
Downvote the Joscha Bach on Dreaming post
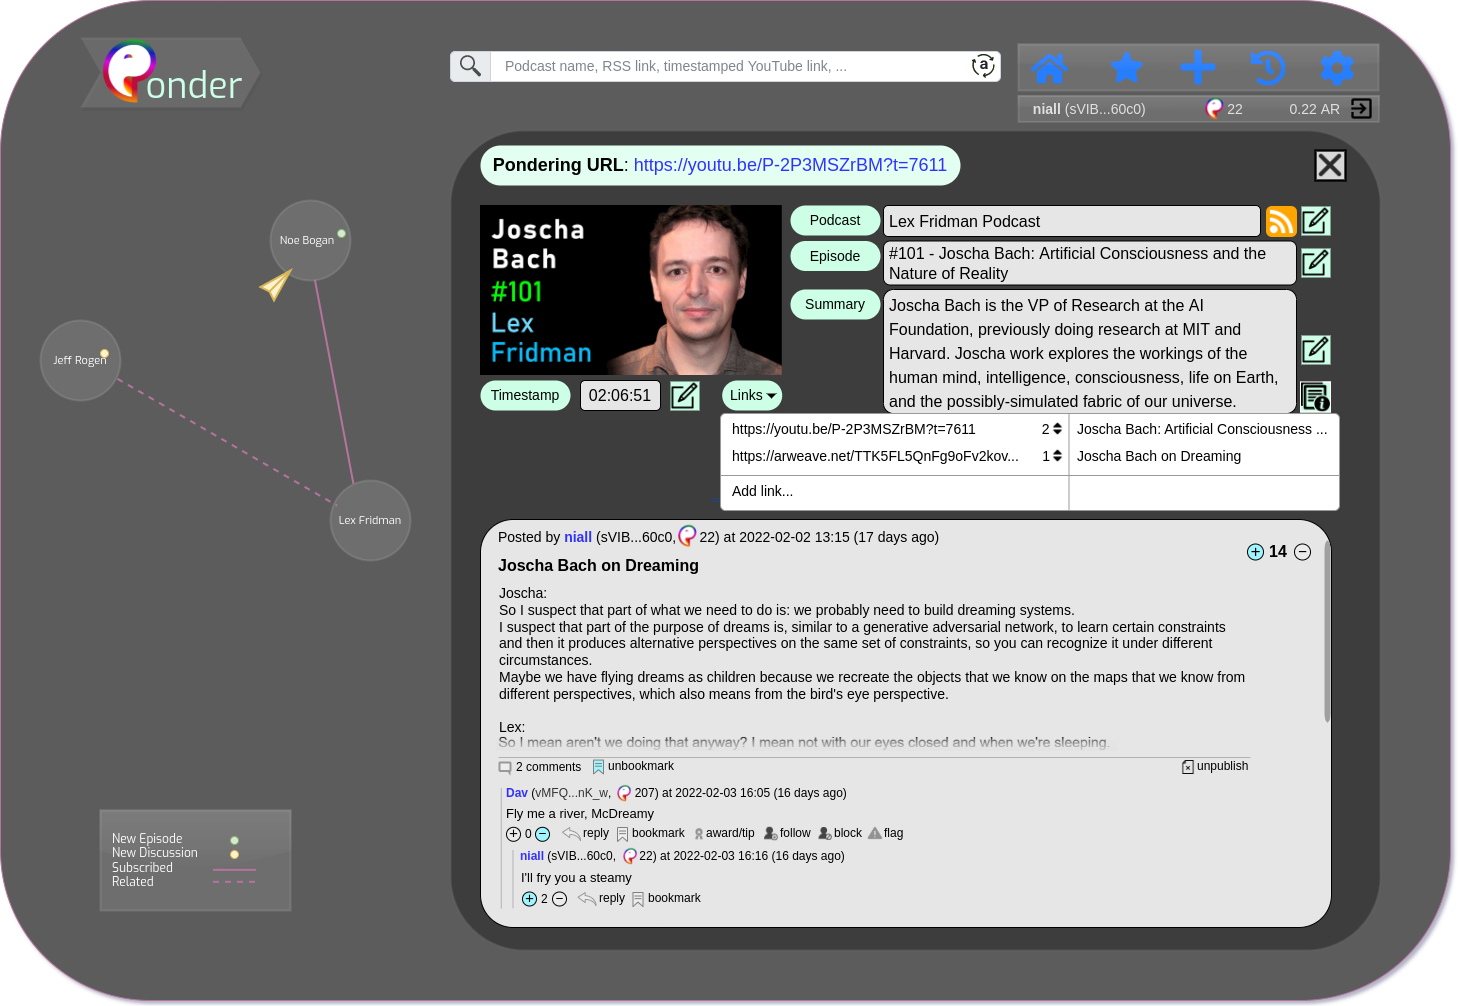tap(1302, 552)
